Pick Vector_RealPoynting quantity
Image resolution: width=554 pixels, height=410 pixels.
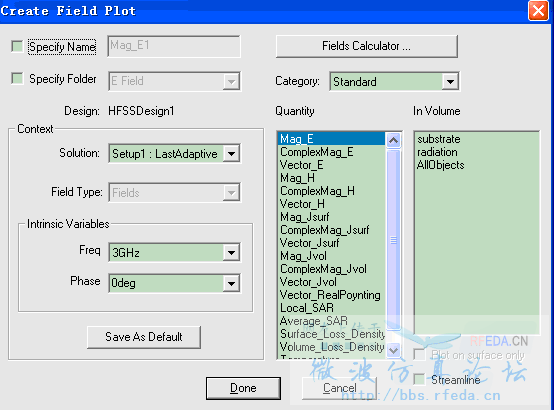click(330, 295)
